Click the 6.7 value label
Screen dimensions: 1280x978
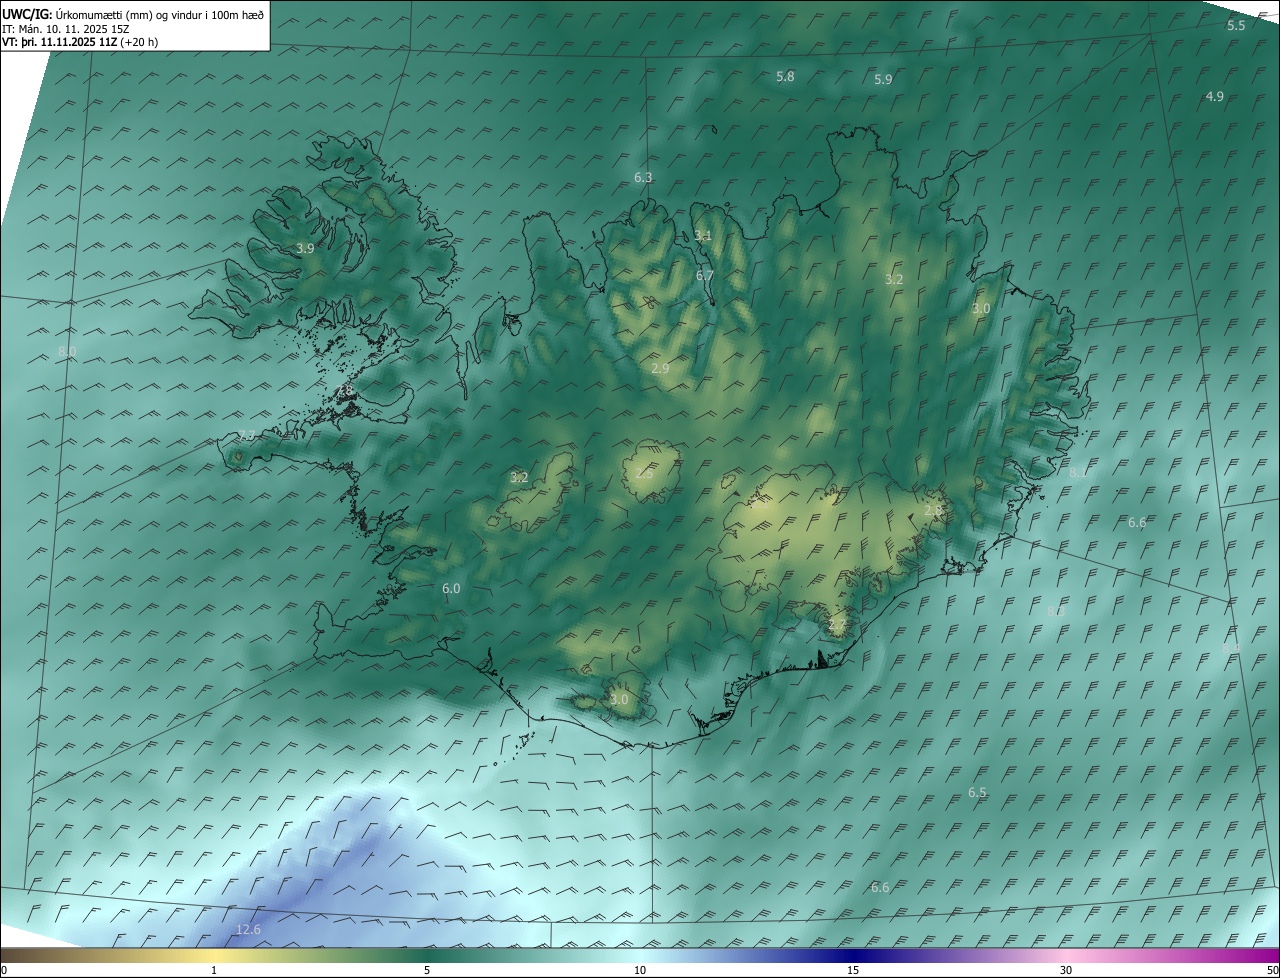(x=705, y=275)
